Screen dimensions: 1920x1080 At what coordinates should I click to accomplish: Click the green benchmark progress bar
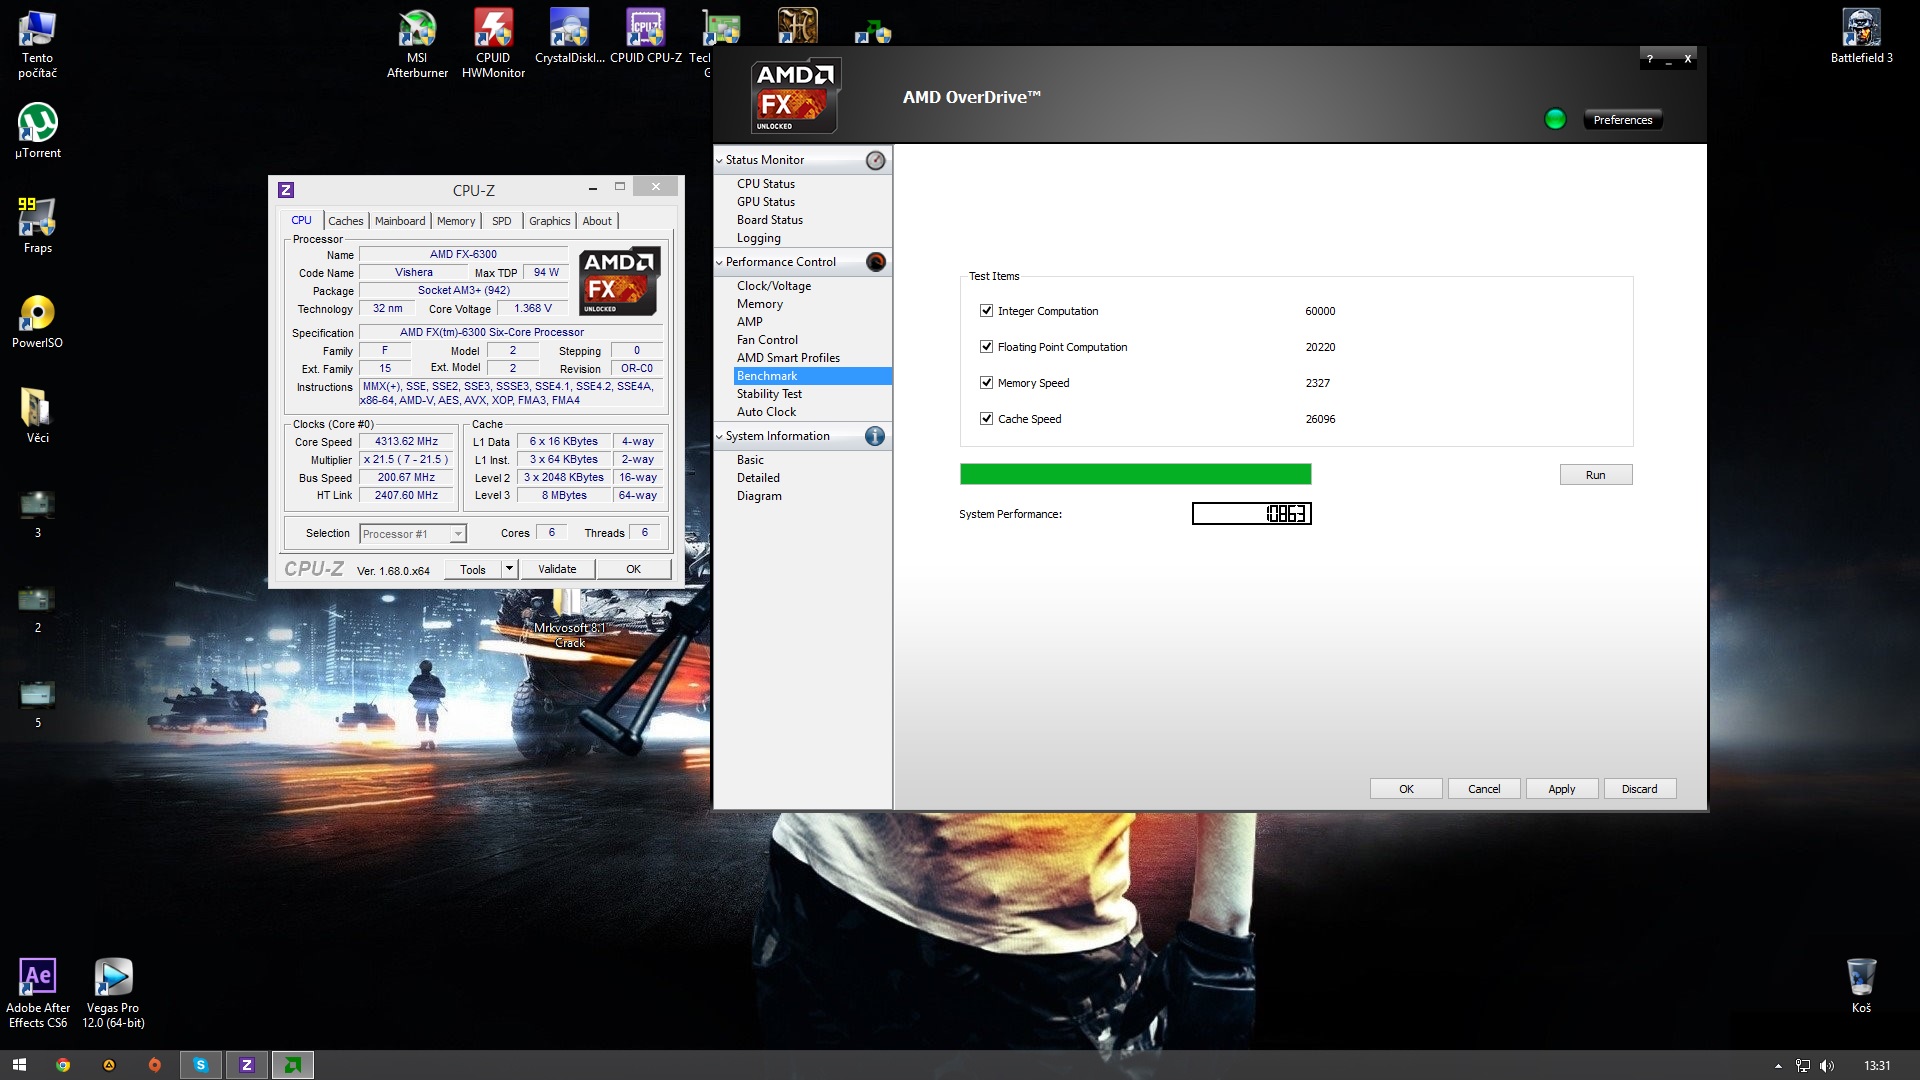click(1135, 474)
